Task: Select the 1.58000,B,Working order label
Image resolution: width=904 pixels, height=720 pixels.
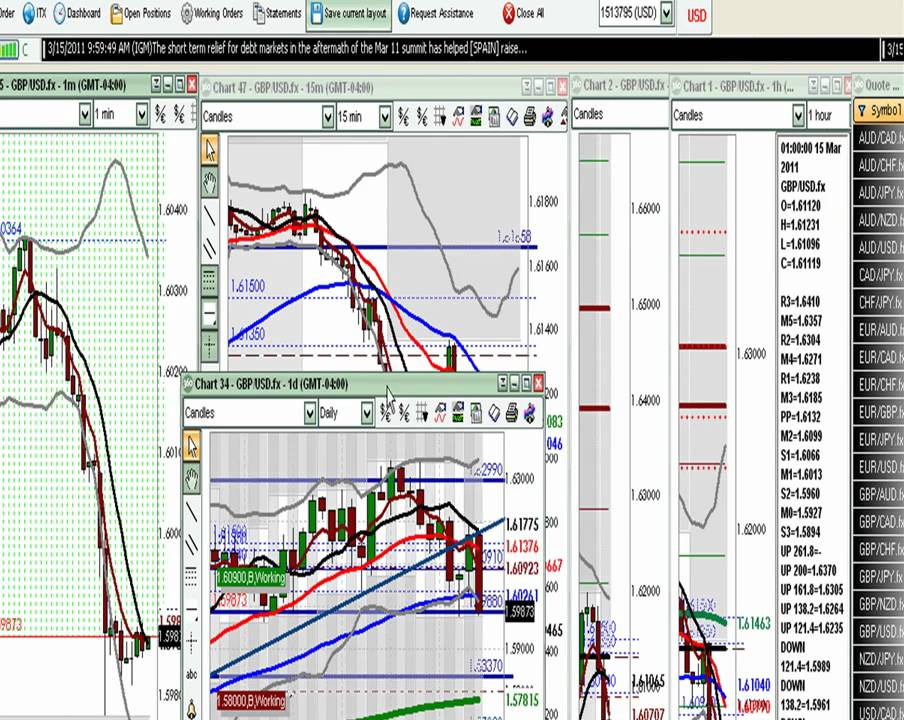Action: click(x=251, y=700)
